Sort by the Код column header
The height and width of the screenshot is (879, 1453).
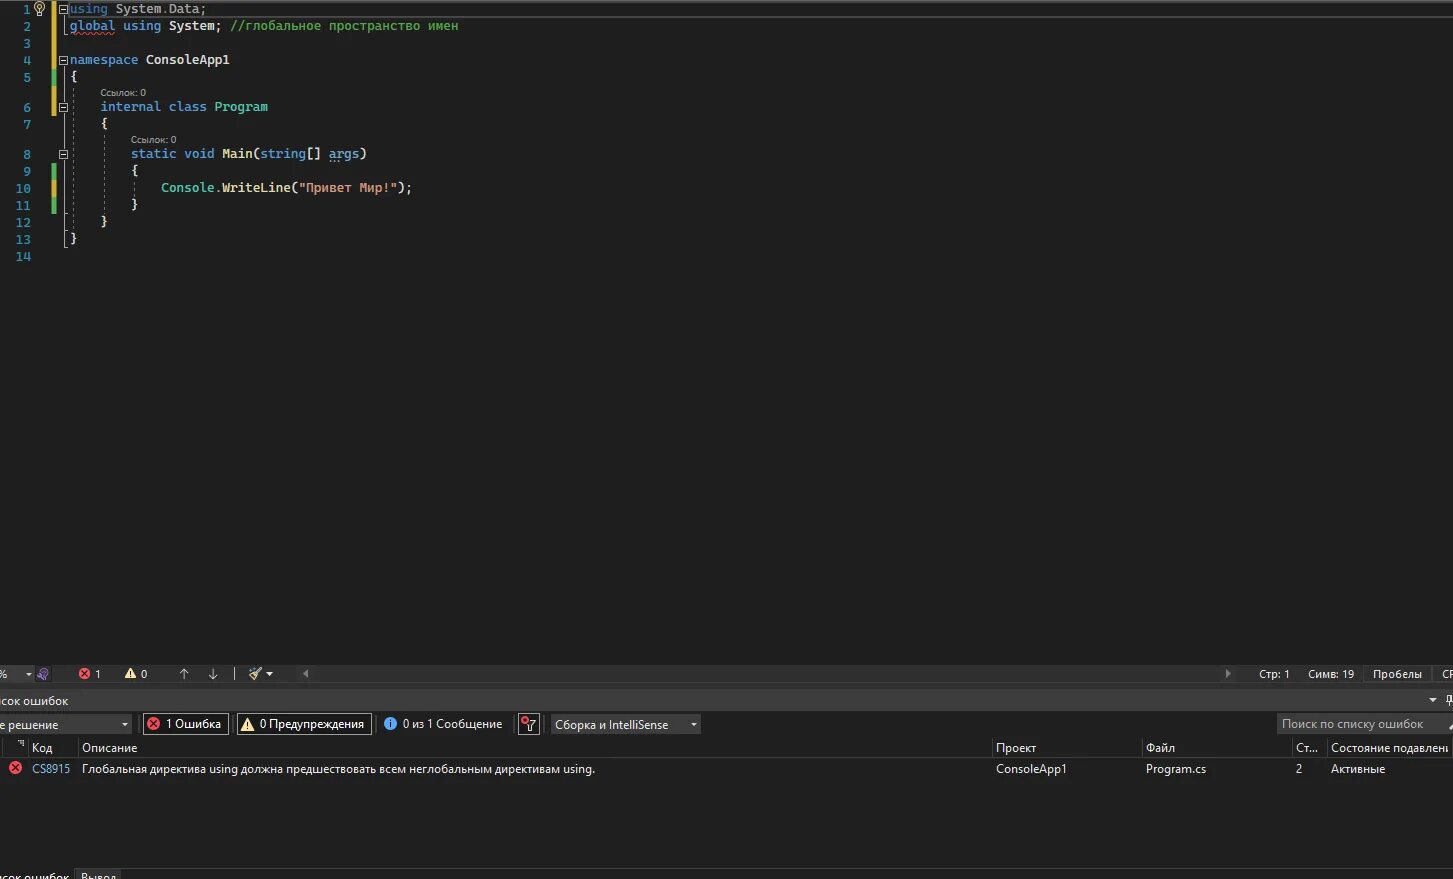tap(42, 748)
